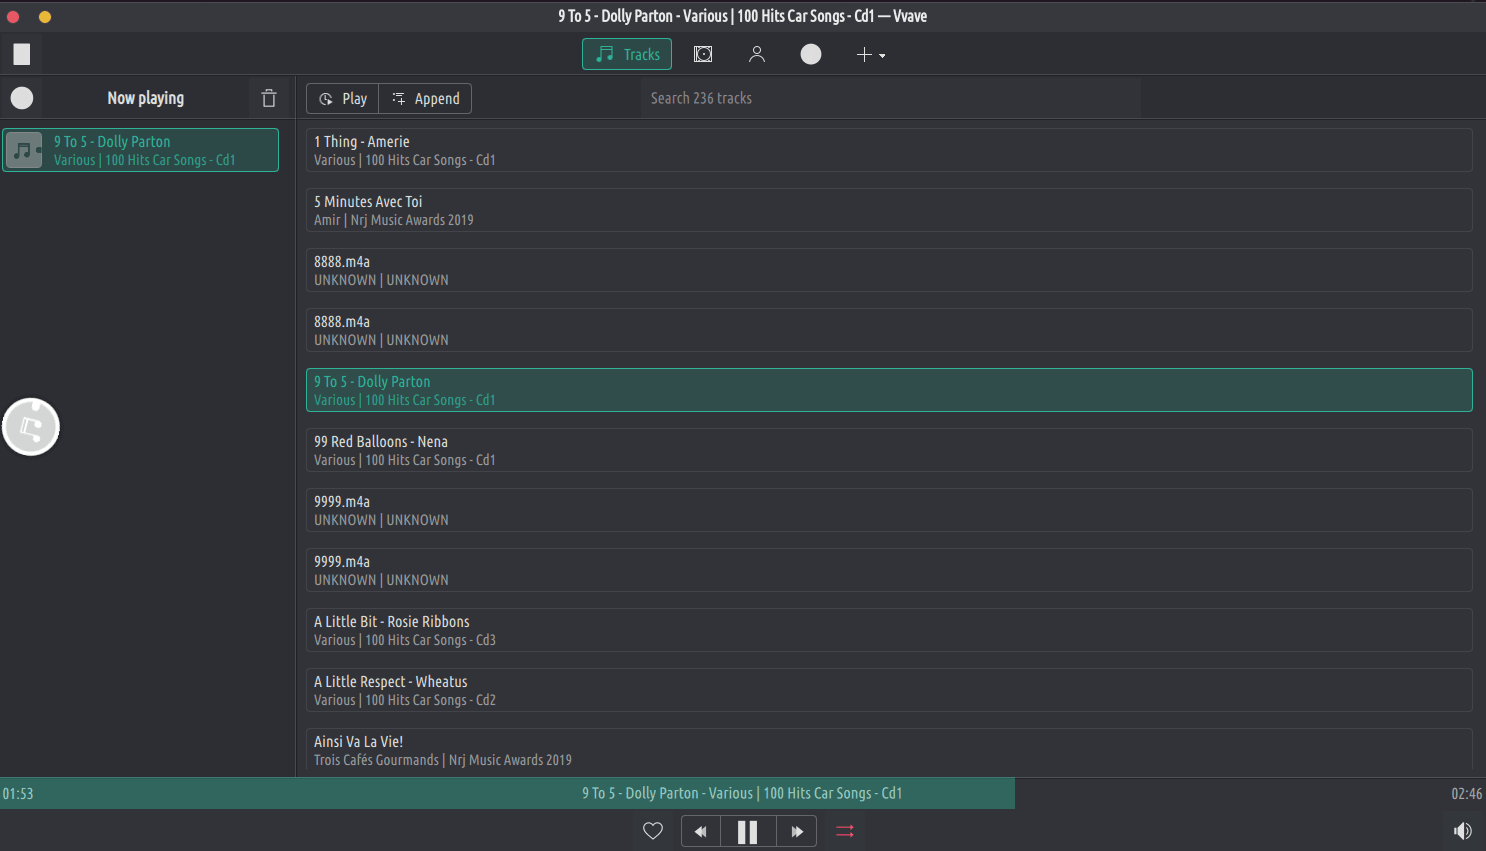
Task: Clear the Now playing queue with trash icon
Action: [268, 98]
